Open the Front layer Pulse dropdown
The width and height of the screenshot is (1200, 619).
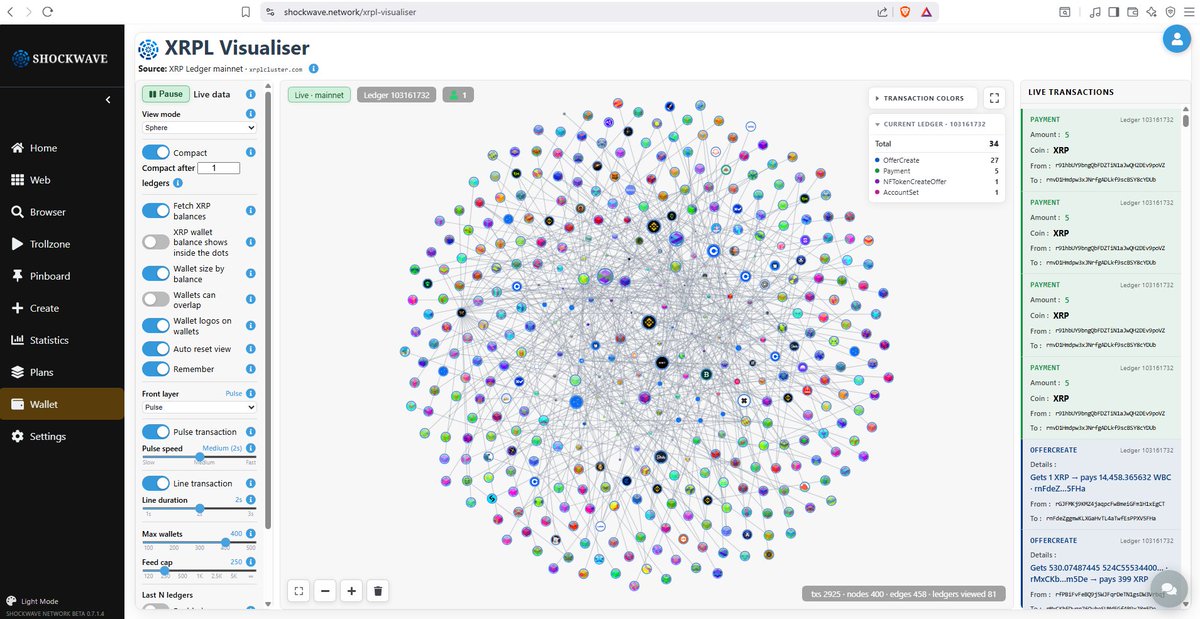pyautogui.click(x=199, y=408)
